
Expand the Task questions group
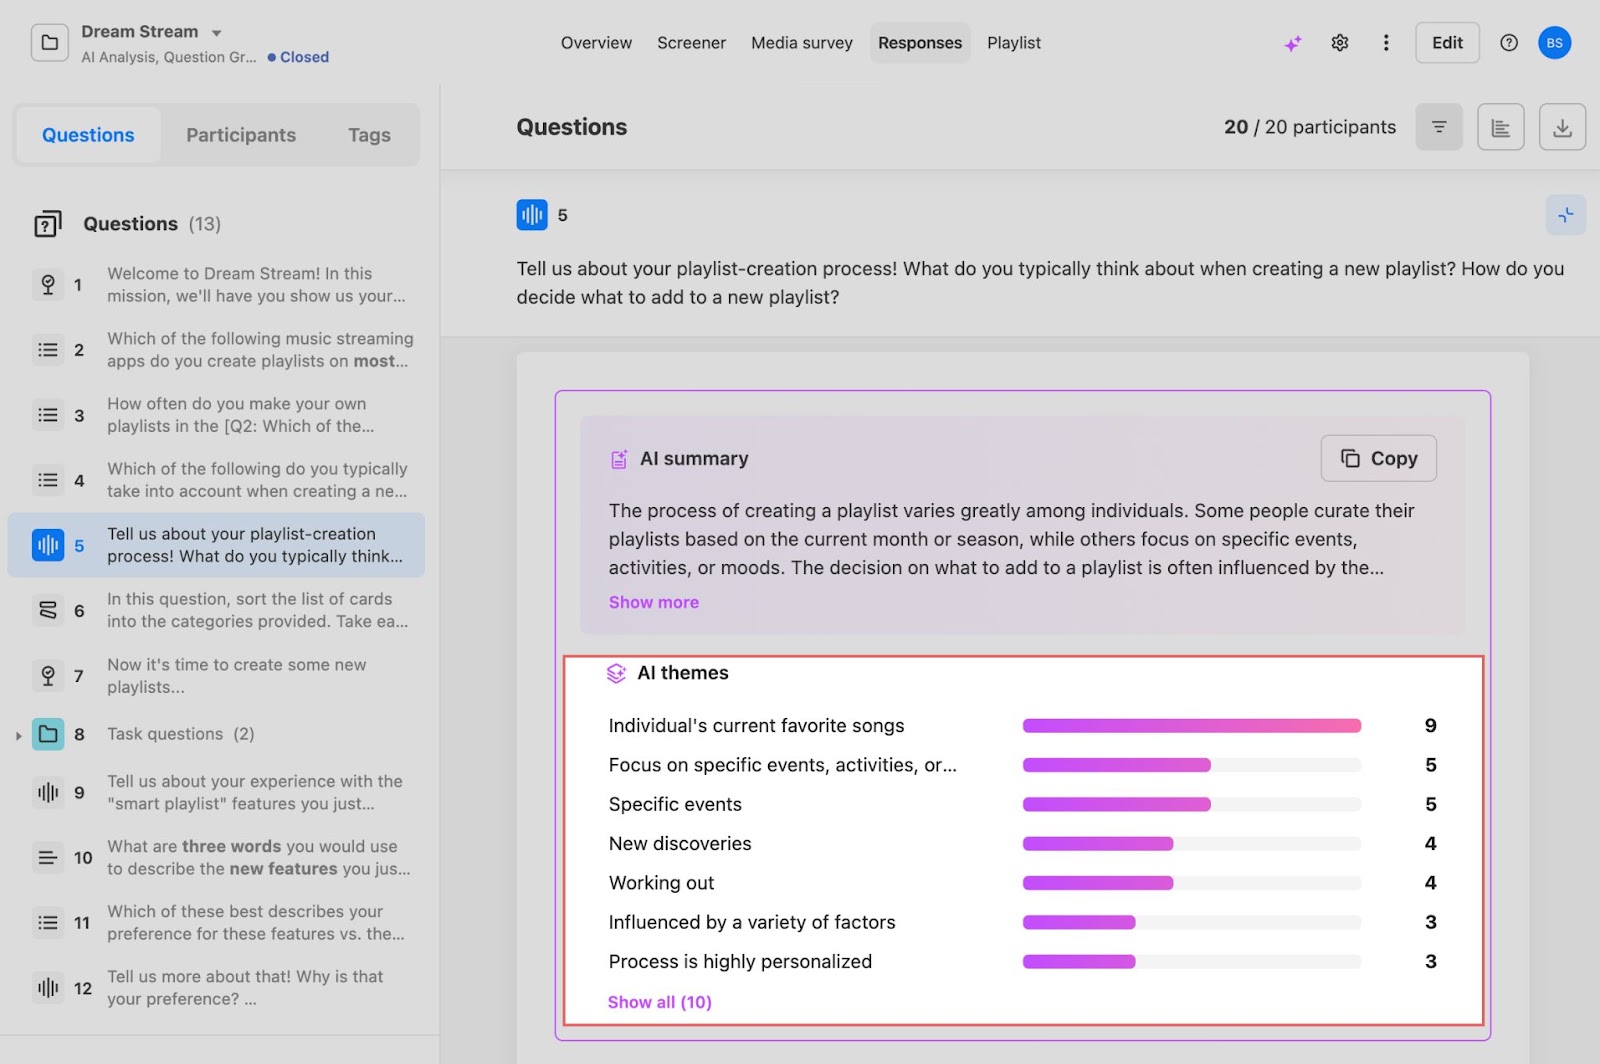[x=18, y=733]
